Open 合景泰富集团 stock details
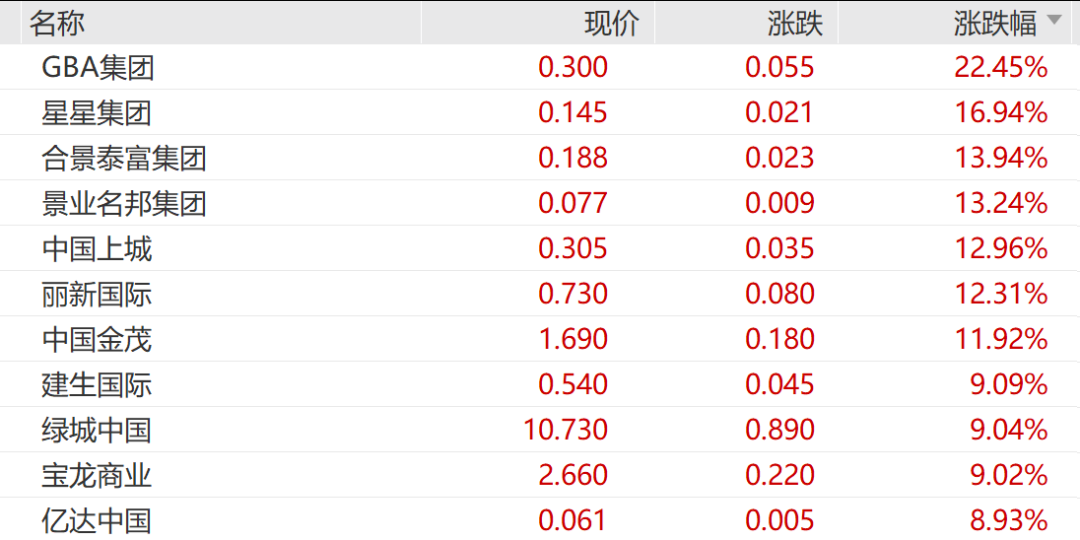Screen dimensions: 1080x540 coord(124,158)
